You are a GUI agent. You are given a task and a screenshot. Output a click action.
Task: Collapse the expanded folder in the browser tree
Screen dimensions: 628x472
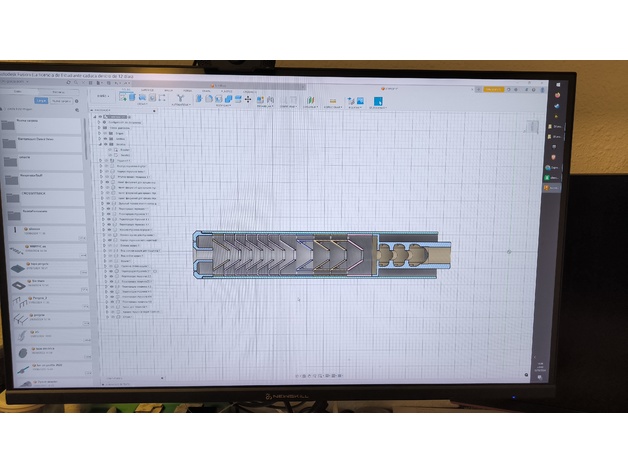[x=97, y=144]
